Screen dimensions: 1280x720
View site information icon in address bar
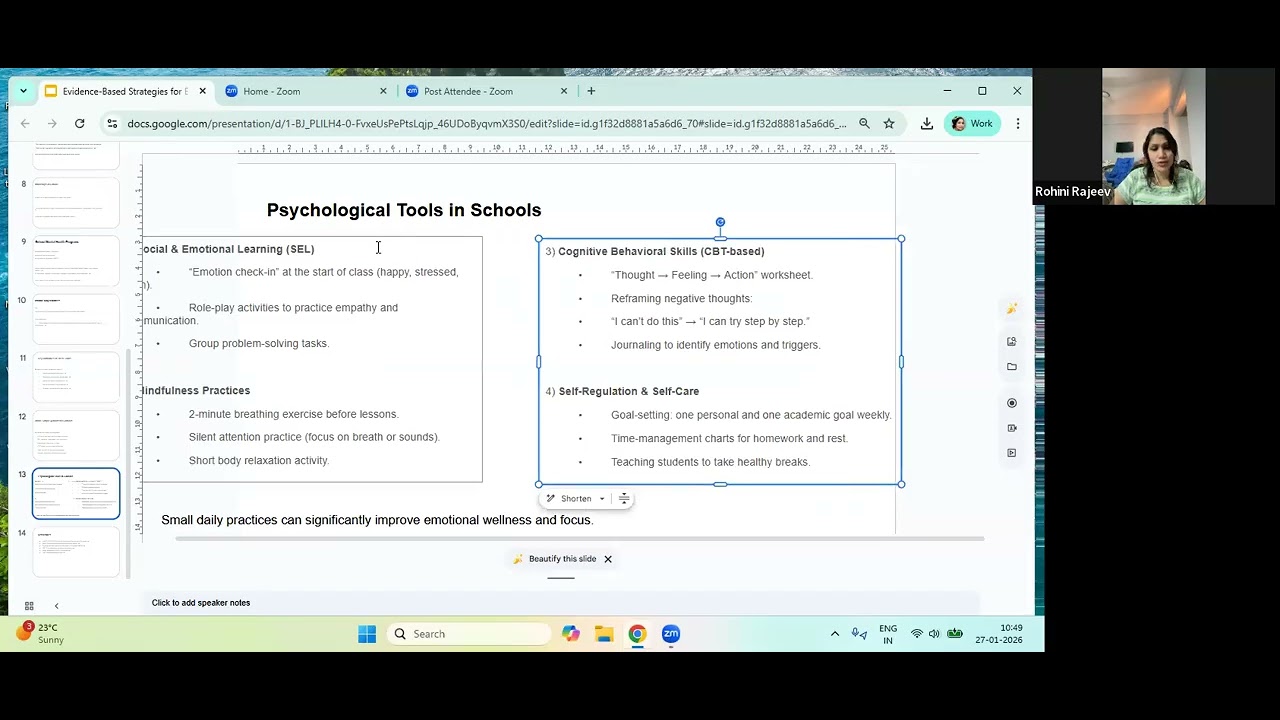[x=113, y=124]
